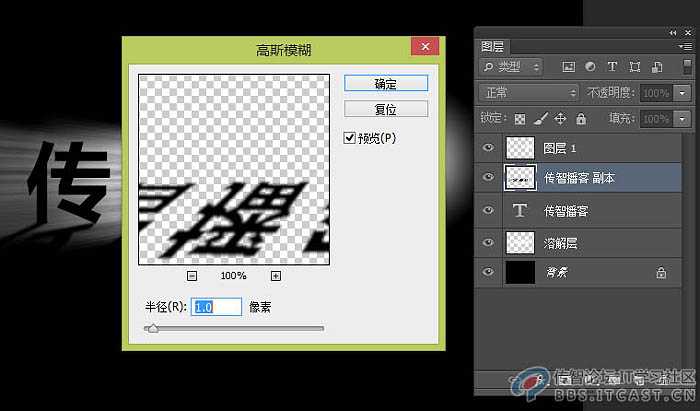Viewport: 700px width, 411px height.
Task: Click the type layer filter icon
Action: click(611, 67)
